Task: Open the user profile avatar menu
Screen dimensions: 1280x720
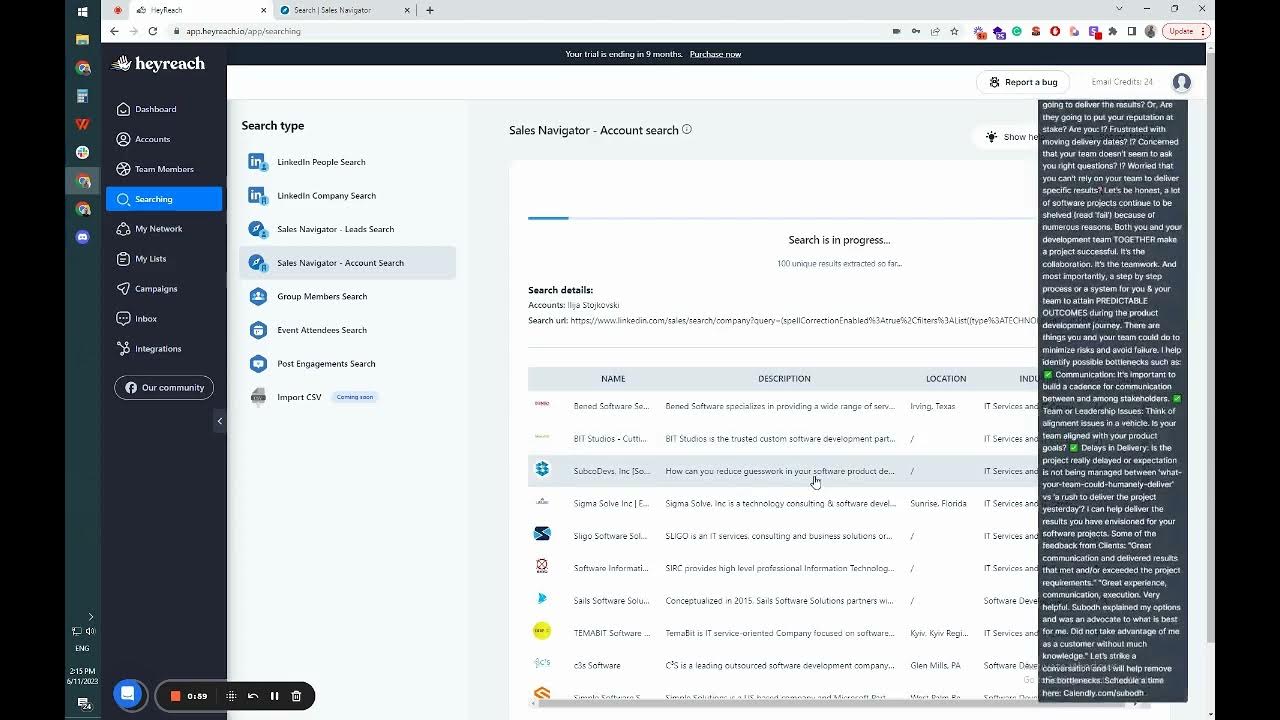Action: pyautogui.click(x=1182, y=82)
